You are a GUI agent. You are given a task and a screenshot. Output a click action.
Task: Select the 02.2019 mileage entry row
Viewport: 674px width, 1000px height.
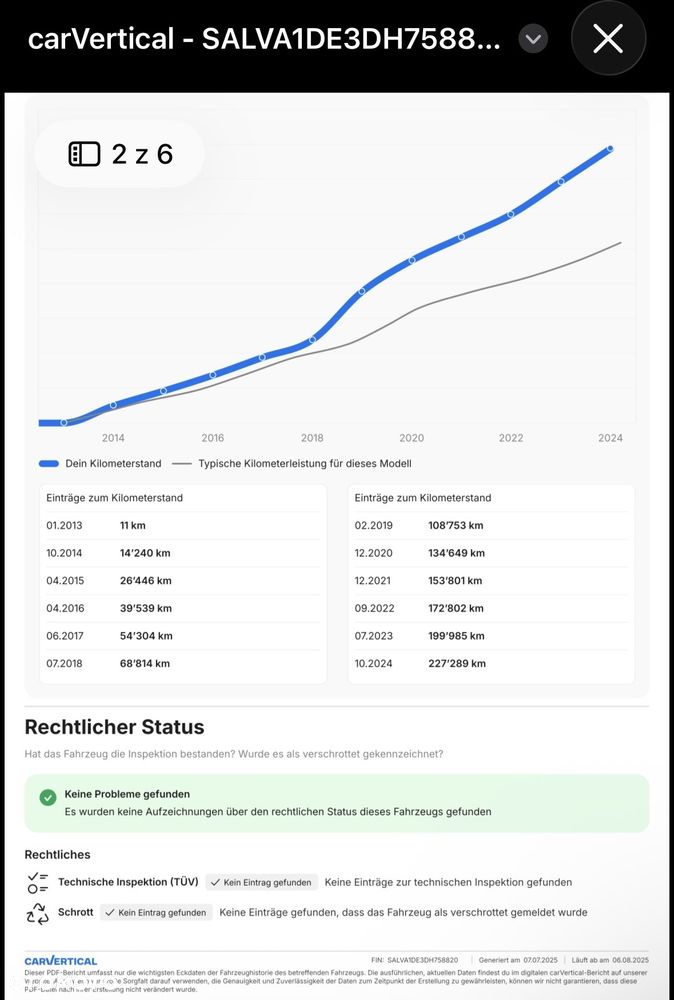coord(490,525)
